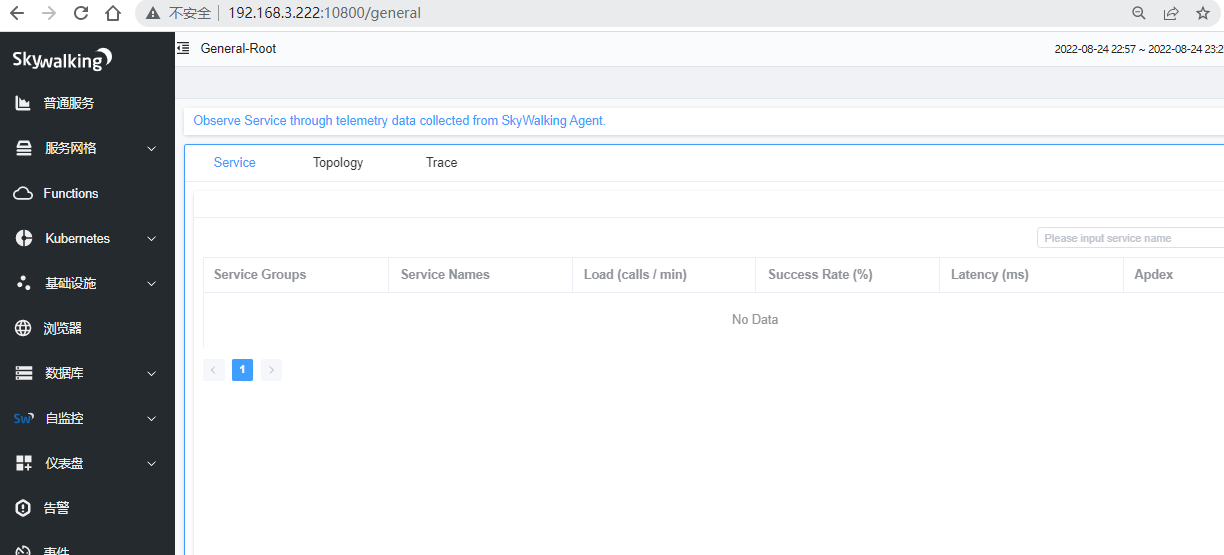Switch to the Topology tab
Image resolution: width=1224 pixels, height=555 pixels.
[338, 162]
